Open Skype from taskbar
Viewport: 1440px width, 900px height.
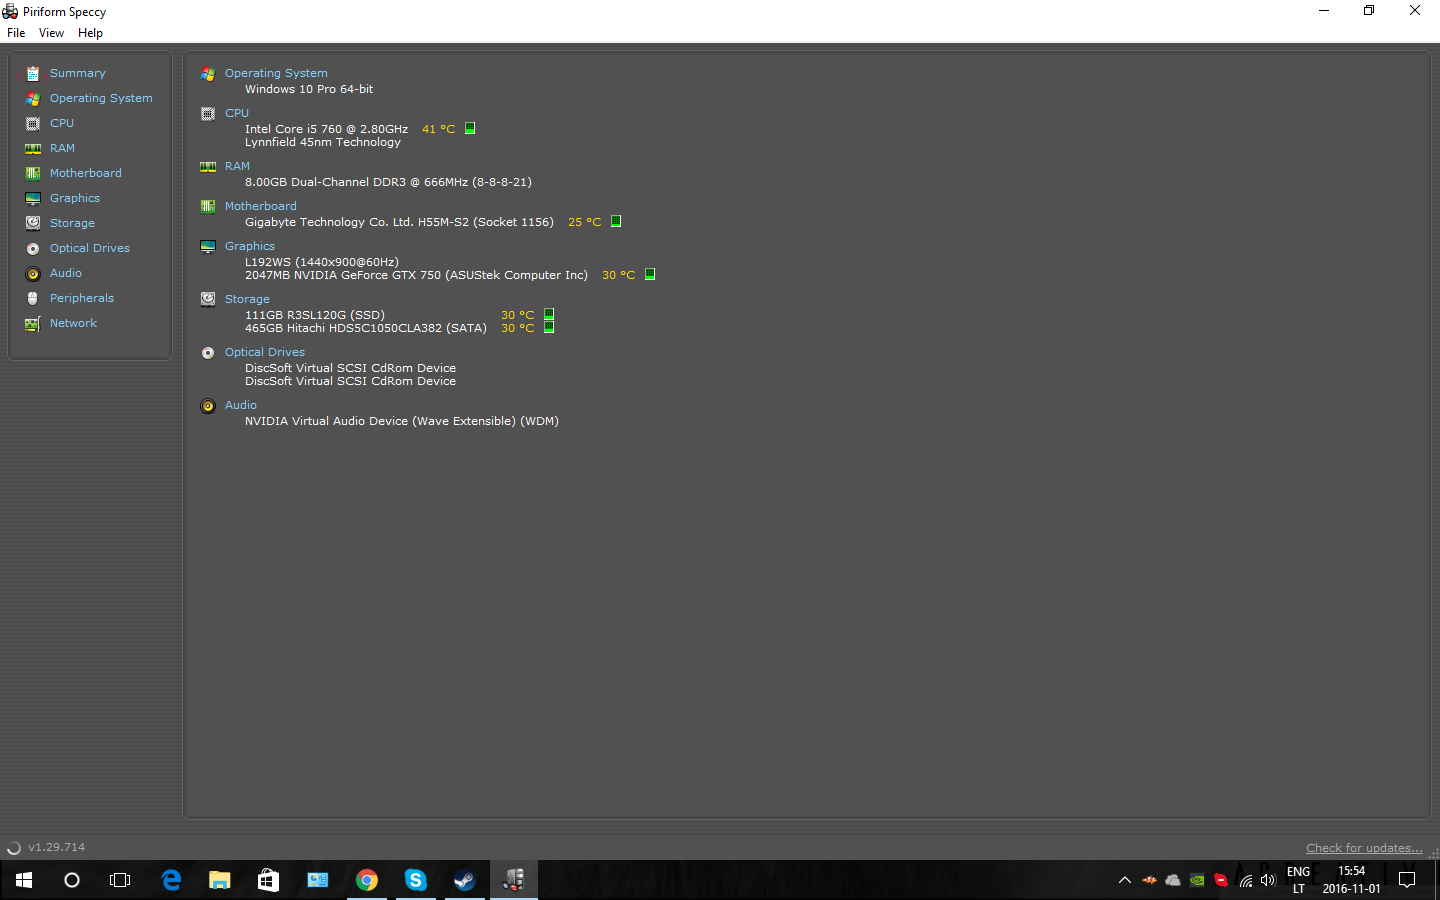coord(416,880)
